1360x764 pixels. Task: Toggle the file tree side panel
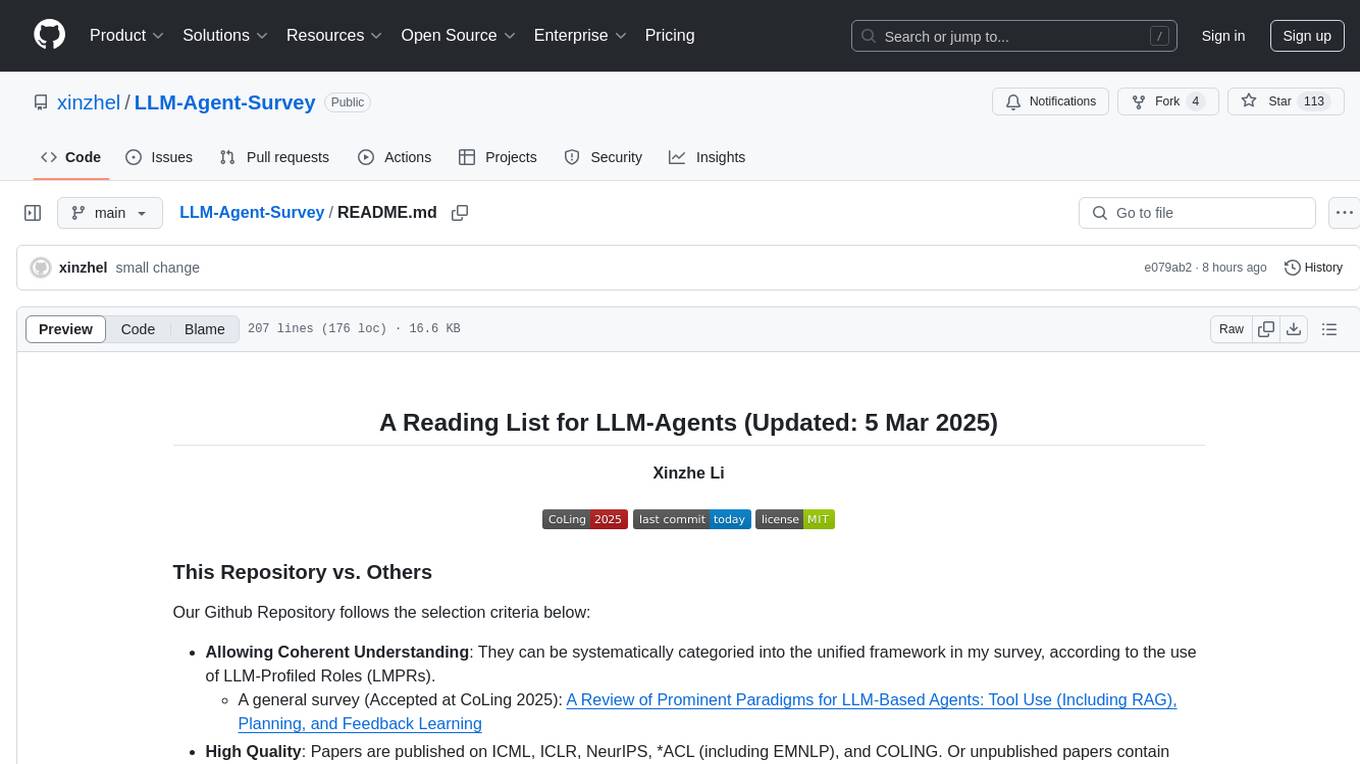coord(33,213)
